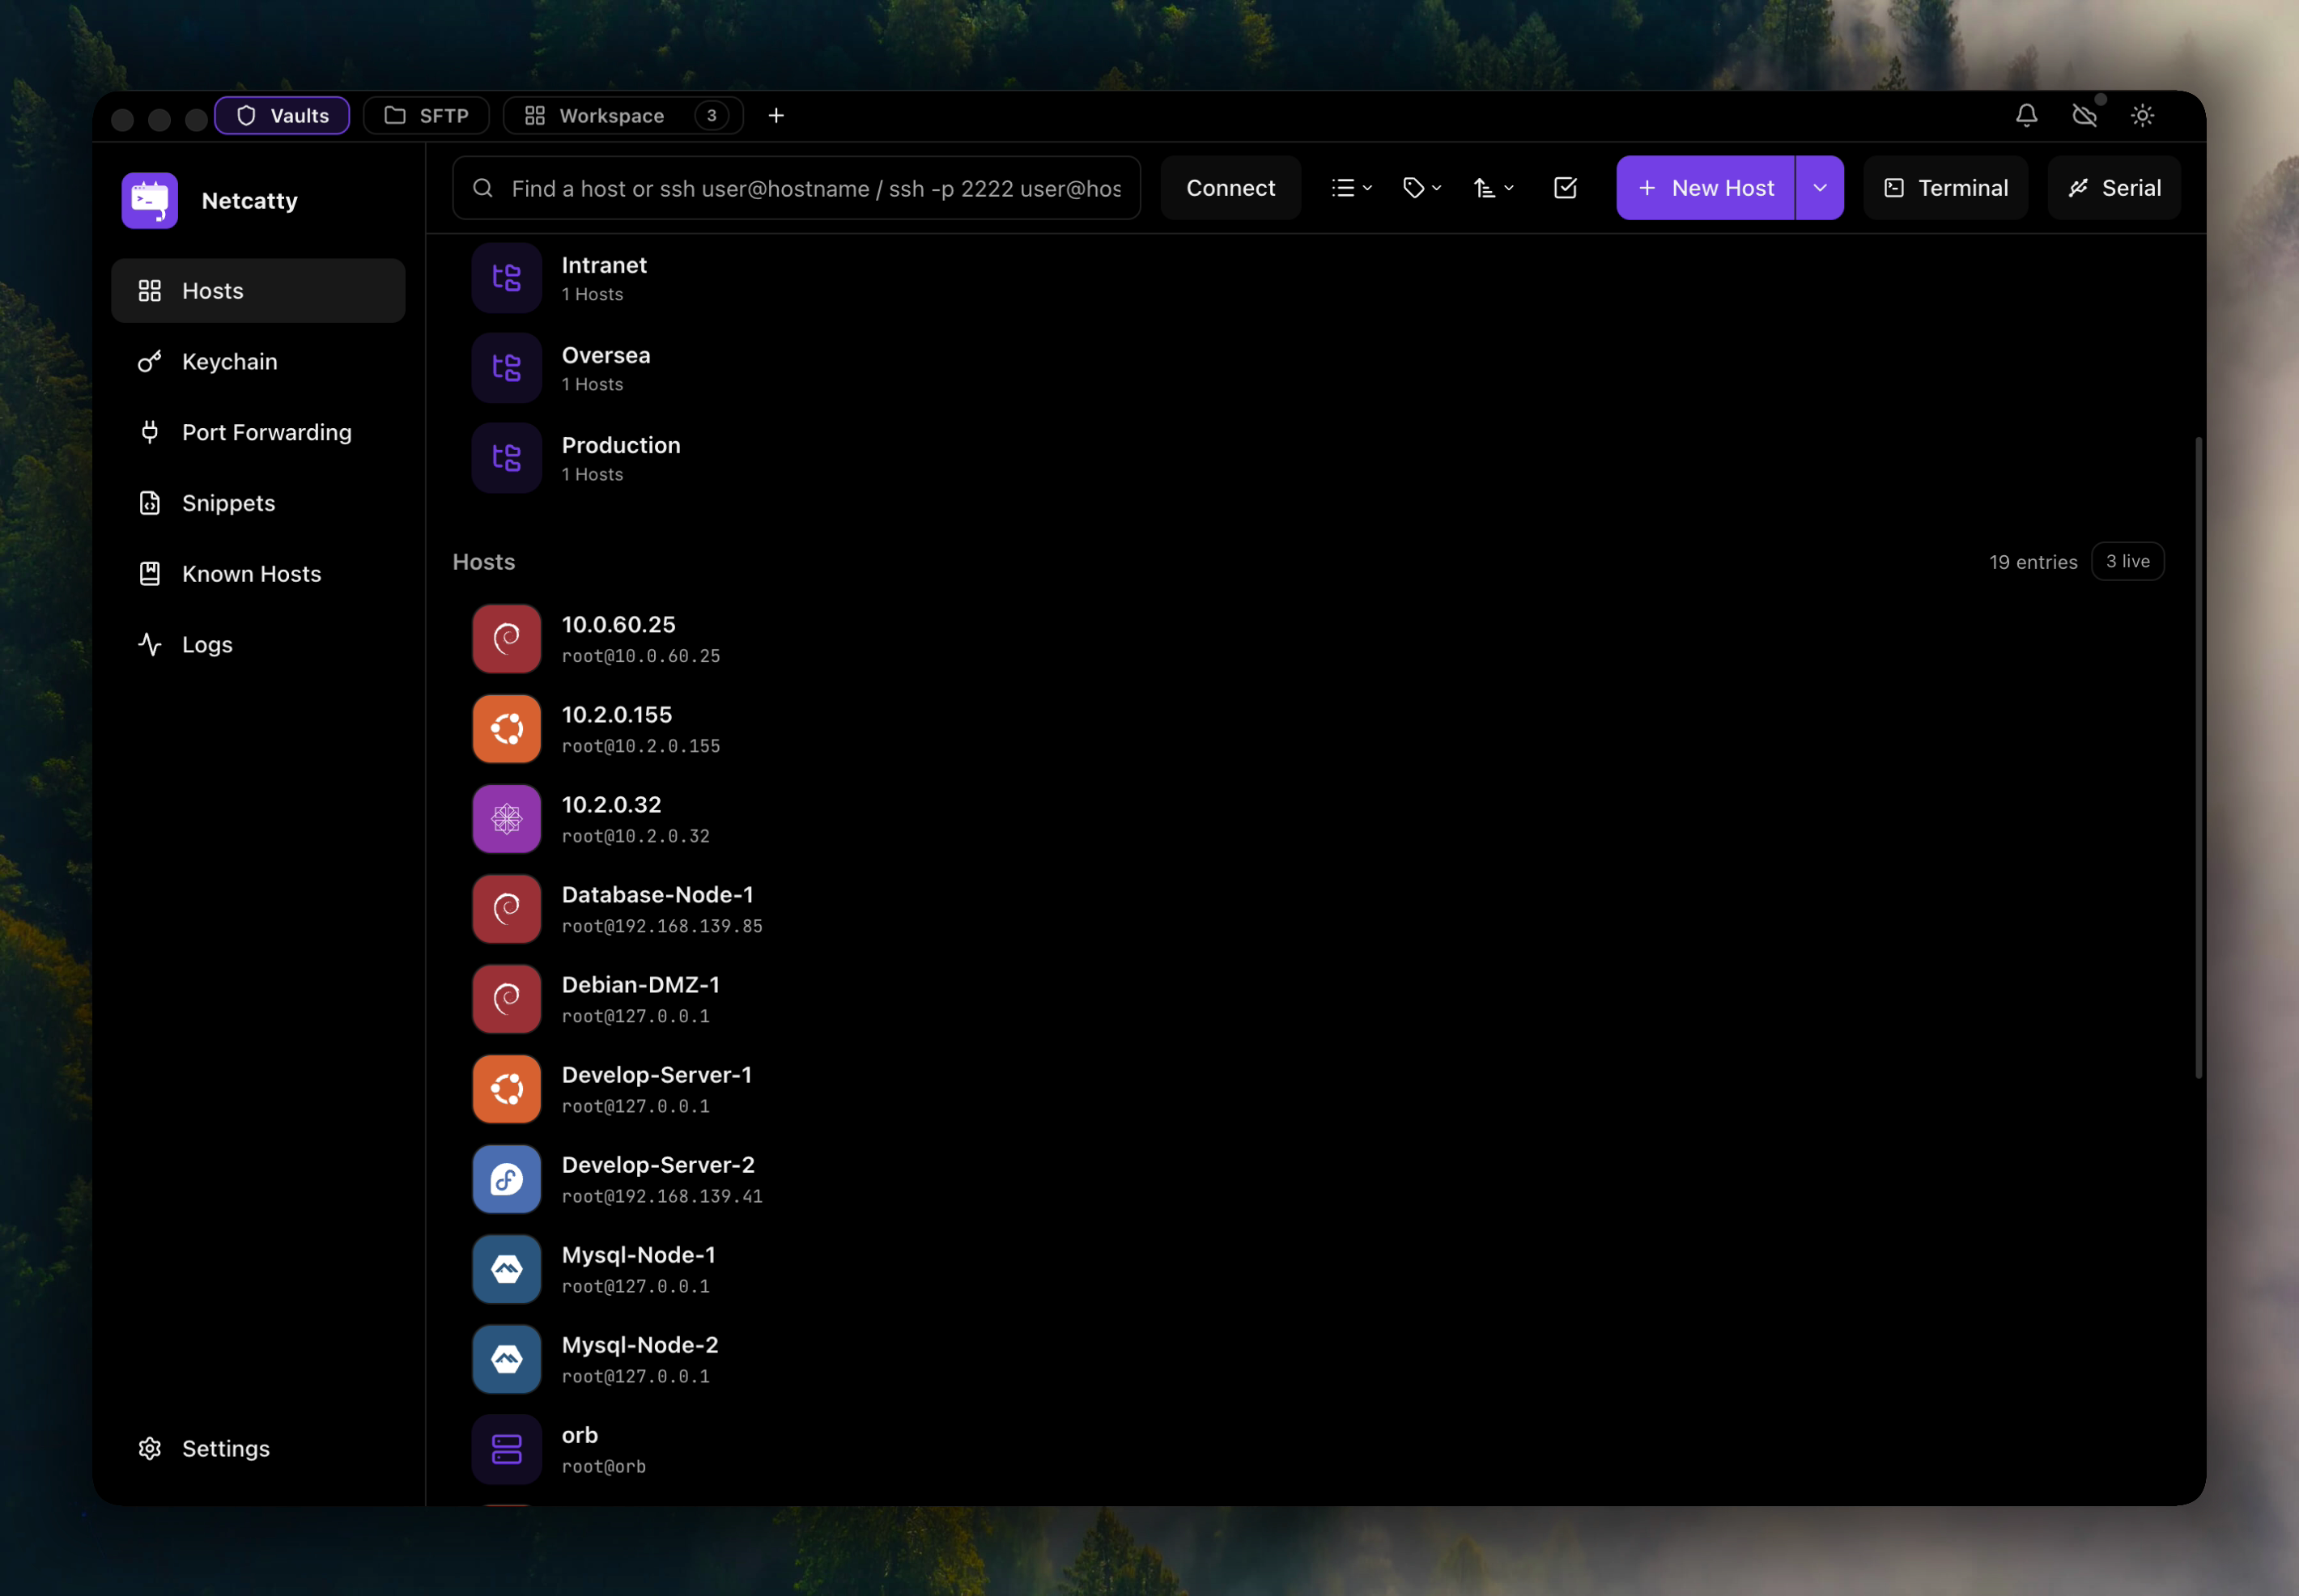The width and height of the screenshot is (2299, 1596).
Task: Open Keychain from the sidebar
Action: 229,362
